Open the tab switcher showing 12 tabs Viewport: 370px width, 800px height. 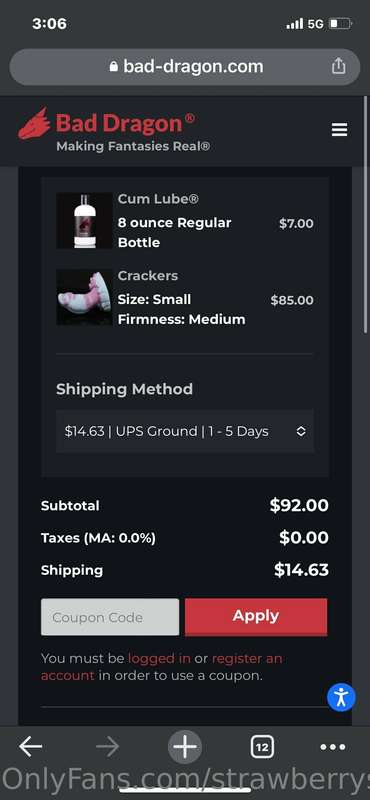tap(262, 747)
